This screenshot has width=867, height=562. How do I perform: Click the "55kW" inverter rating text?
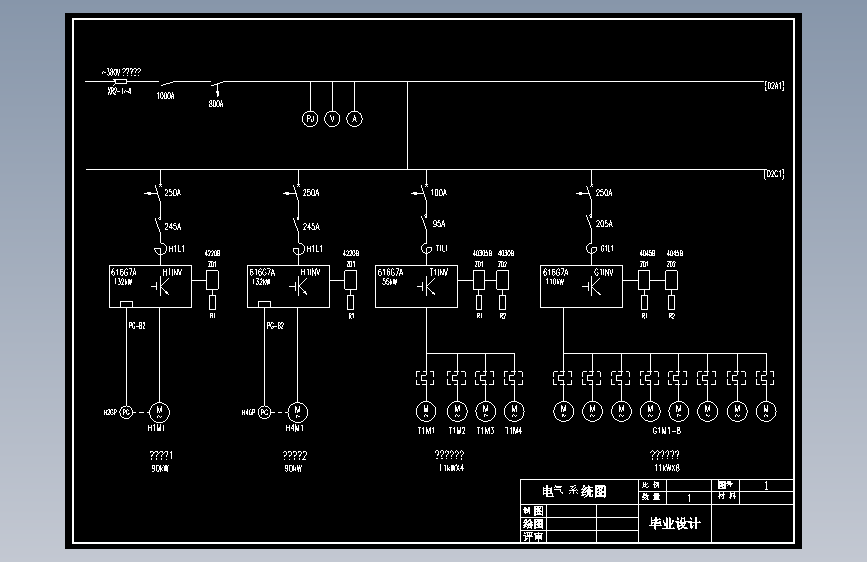pos(389,282)
